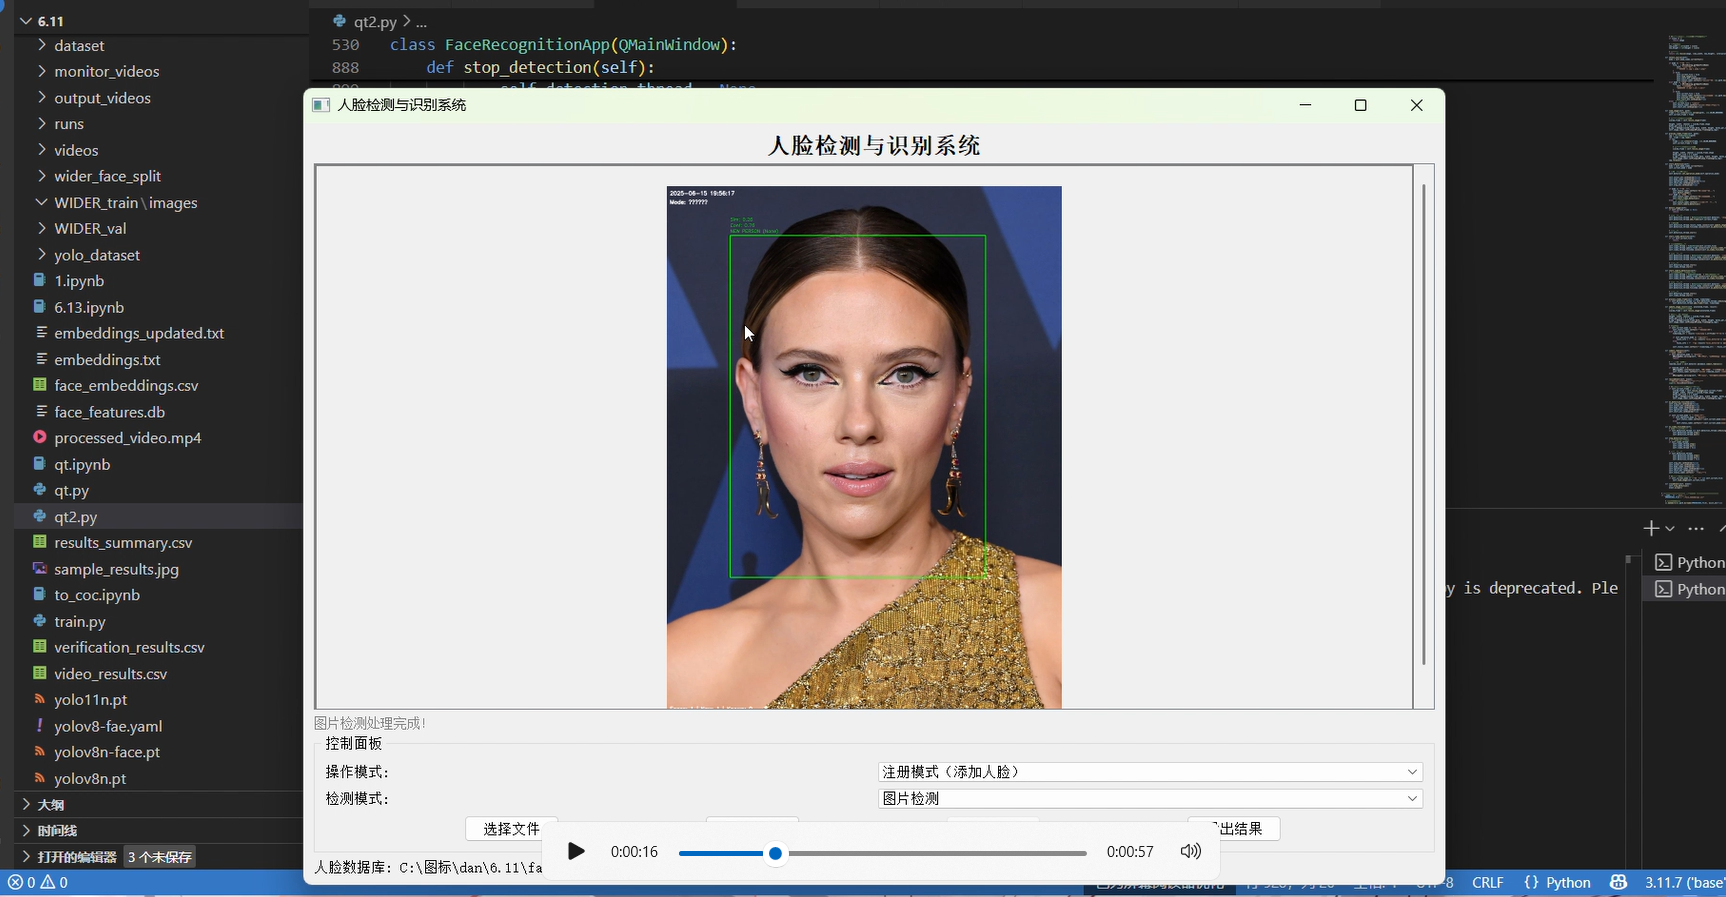Click the sticky line def stop_detection
Screen dimensions: 1726x897
pos(540,67)
